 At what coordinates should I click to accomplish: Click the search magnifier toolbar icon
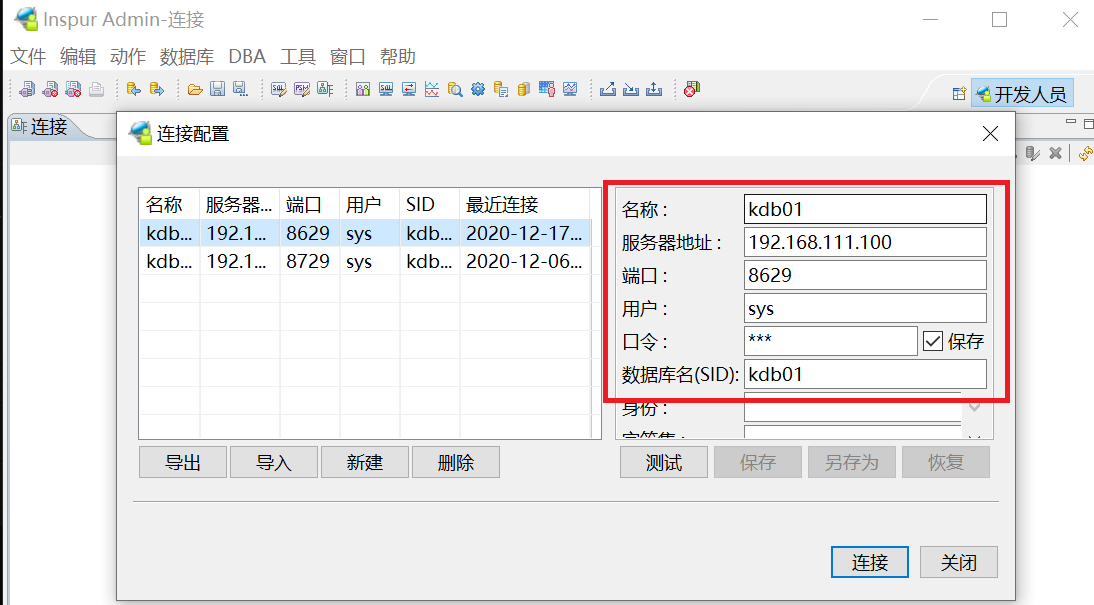click(x=453, y=89)
